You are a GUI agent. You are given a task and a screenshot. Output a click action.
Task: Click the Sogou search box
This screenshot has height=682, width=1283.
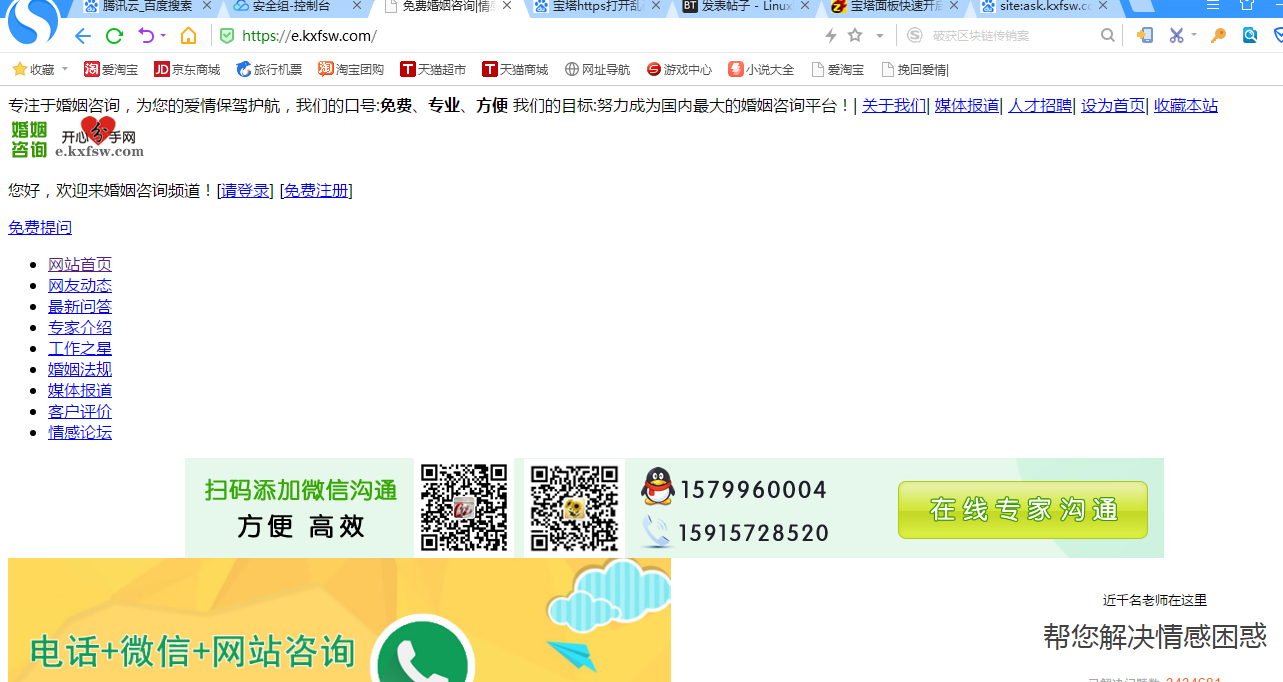click(1010, 36)
